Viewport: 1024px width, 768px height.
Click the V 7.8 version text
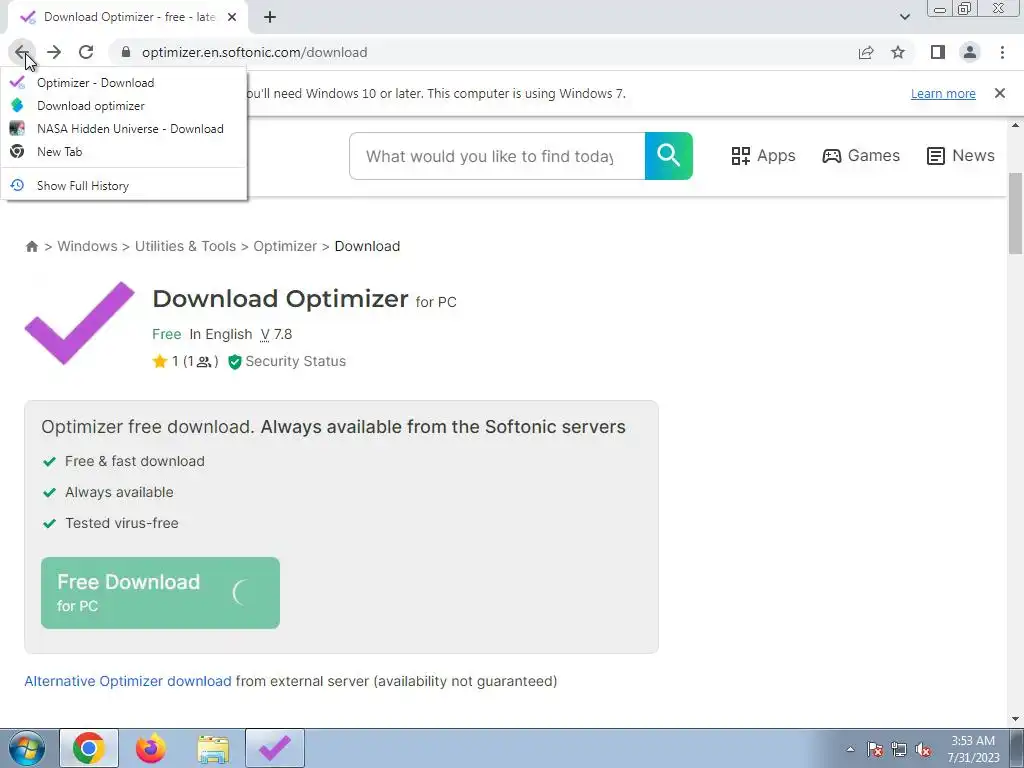coord(276,334)
